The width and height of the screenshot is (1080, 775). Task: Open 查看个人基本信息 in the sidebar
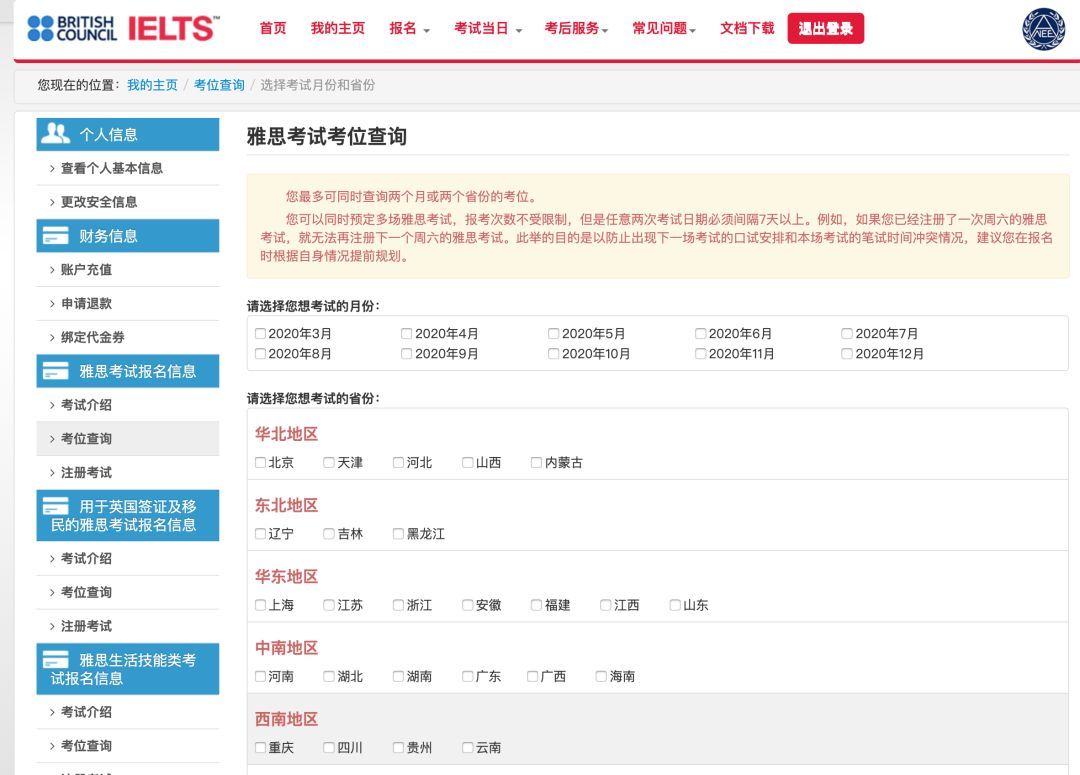[111, 168]
